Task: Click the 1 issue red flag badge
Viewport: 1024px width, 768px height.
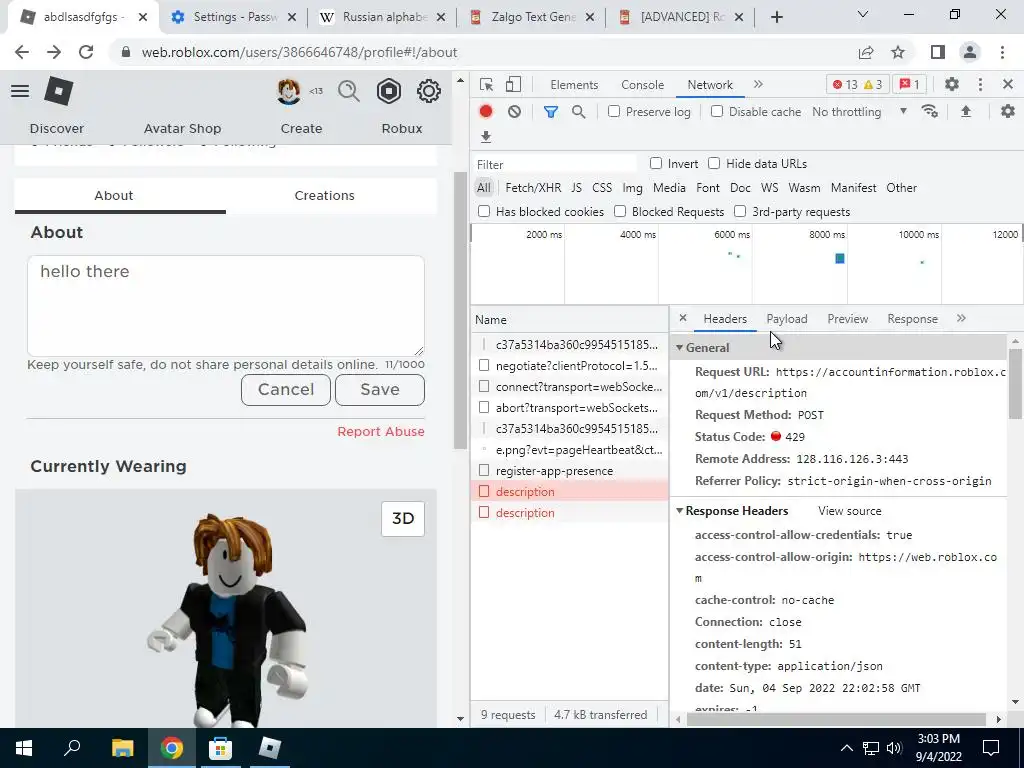Action: click(909, 84)
